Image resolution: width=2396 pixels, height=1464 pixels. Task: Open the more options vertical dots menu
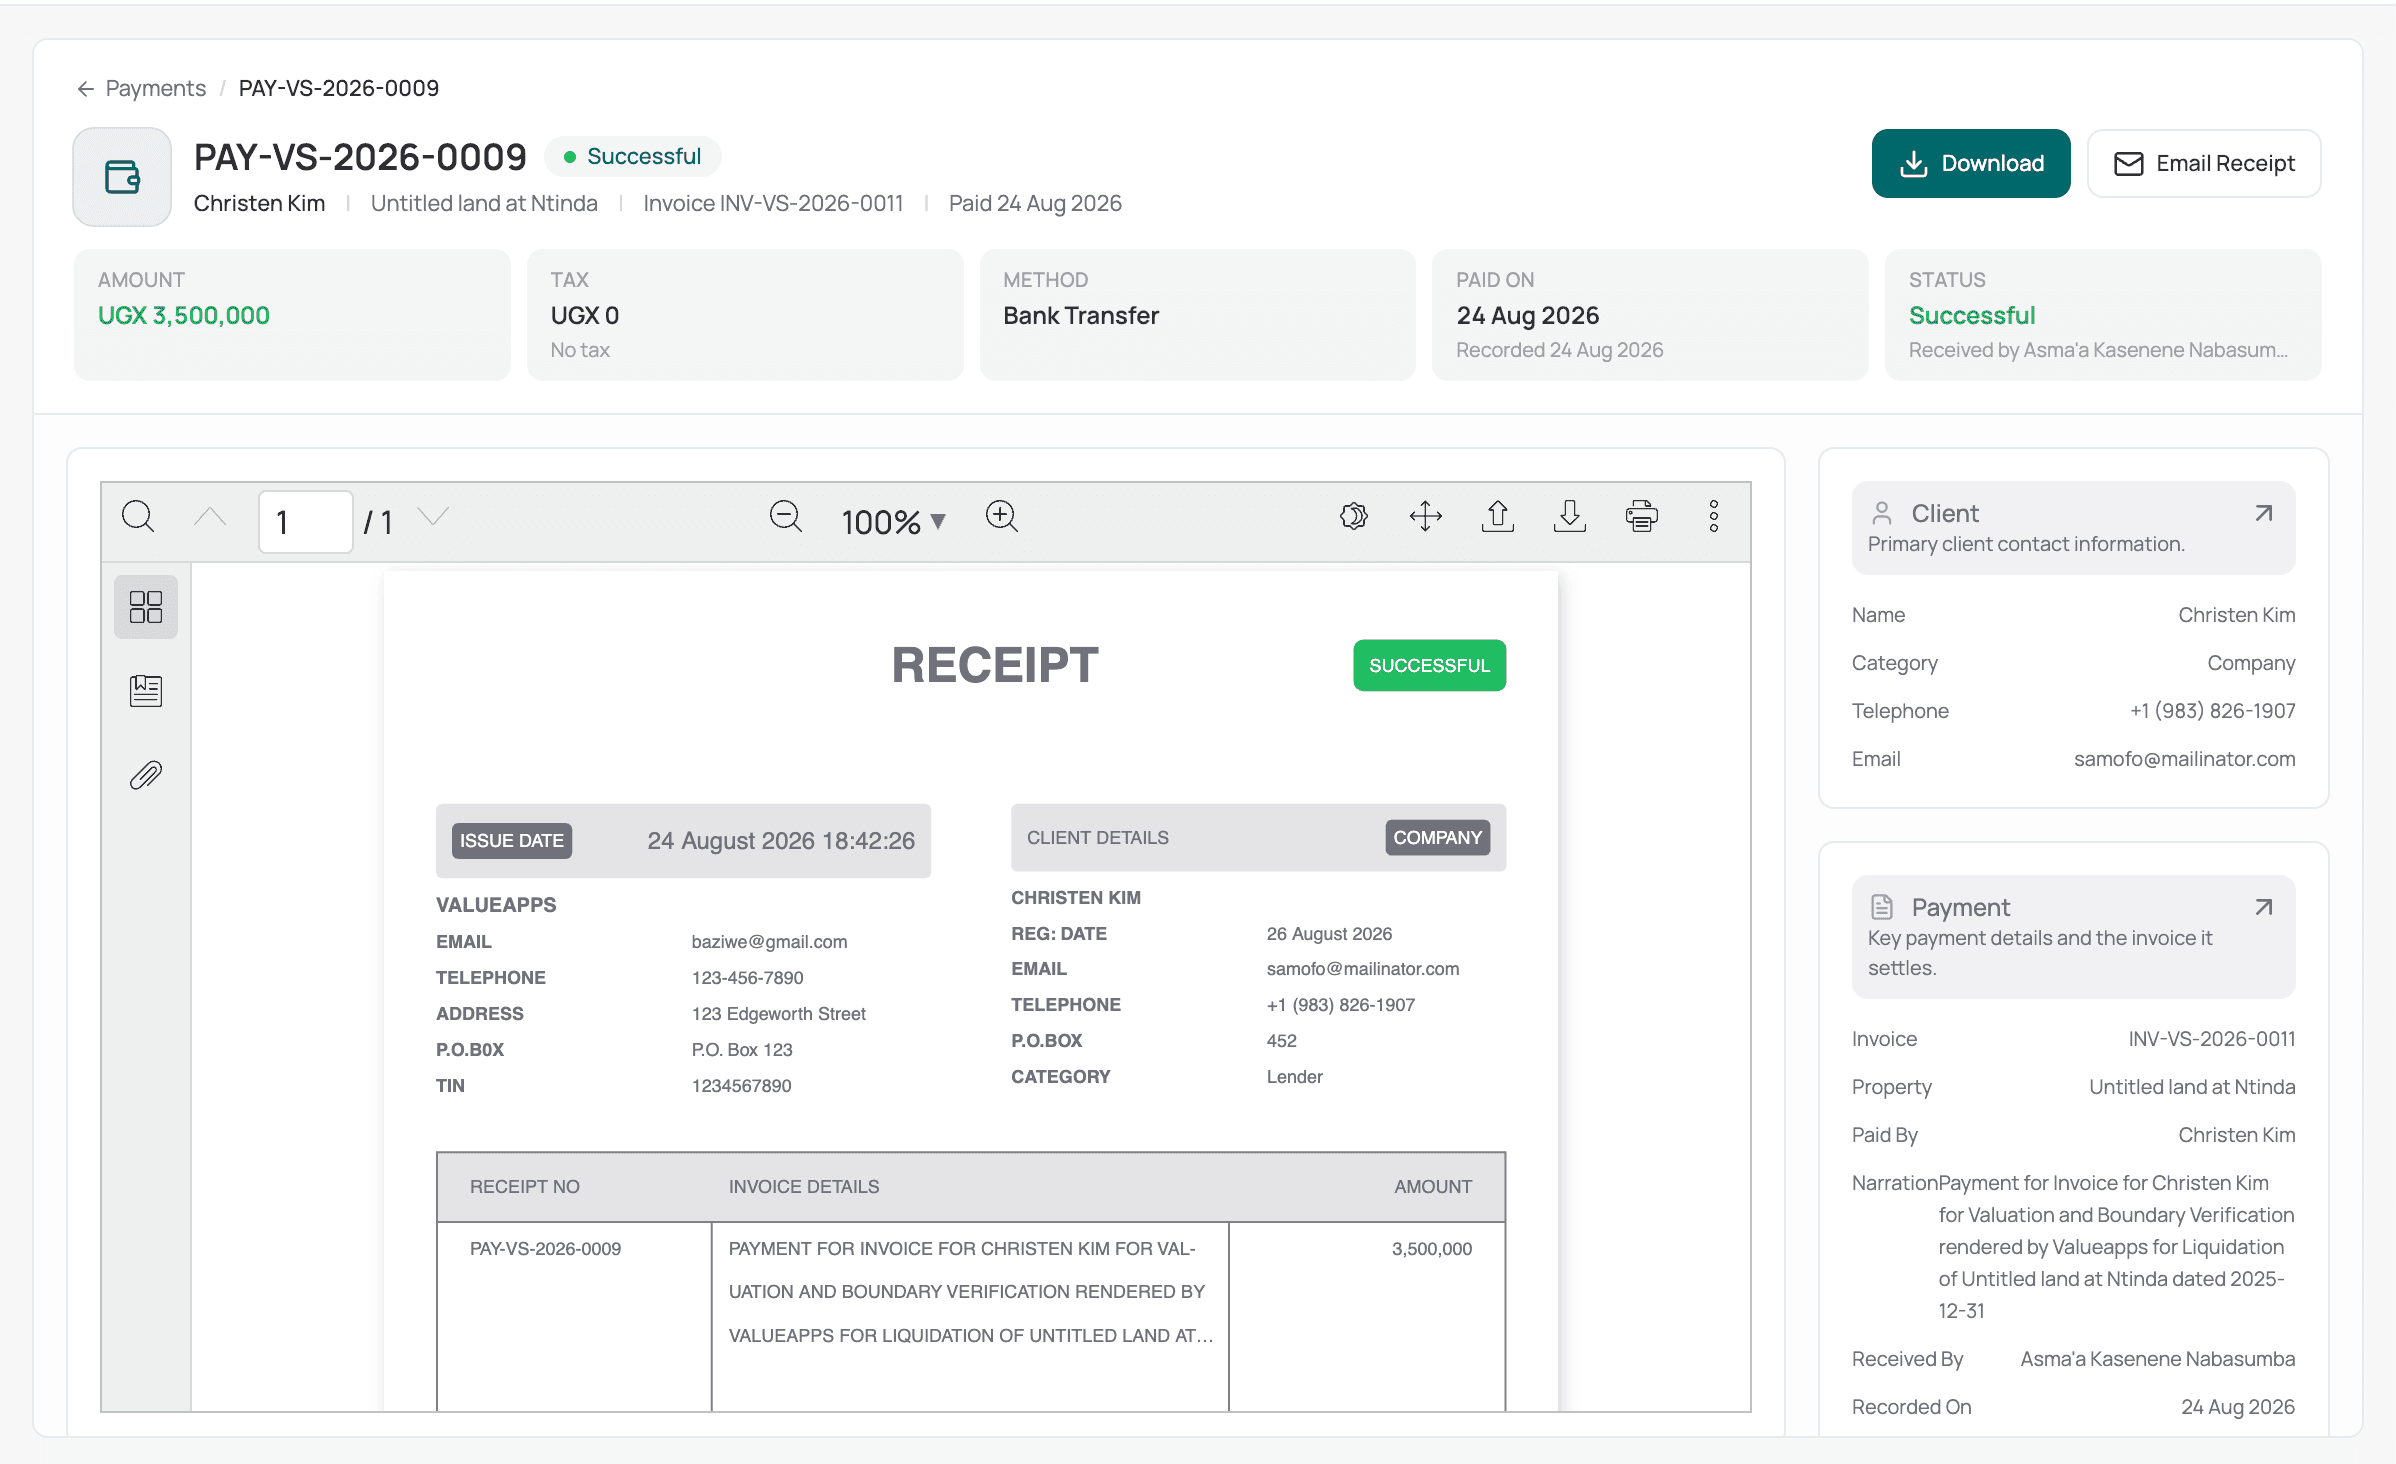click(1714, 517)
